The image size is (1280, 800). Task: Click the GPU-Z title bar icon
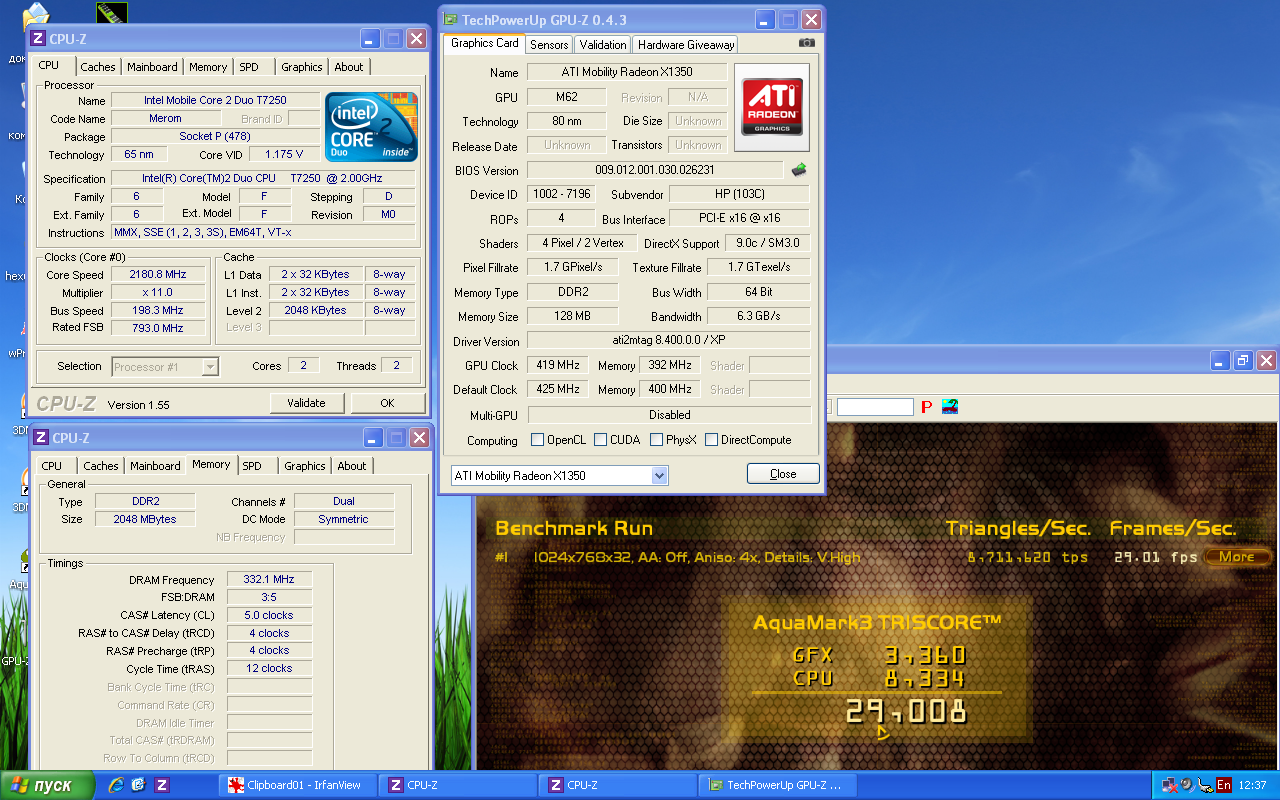451,19
